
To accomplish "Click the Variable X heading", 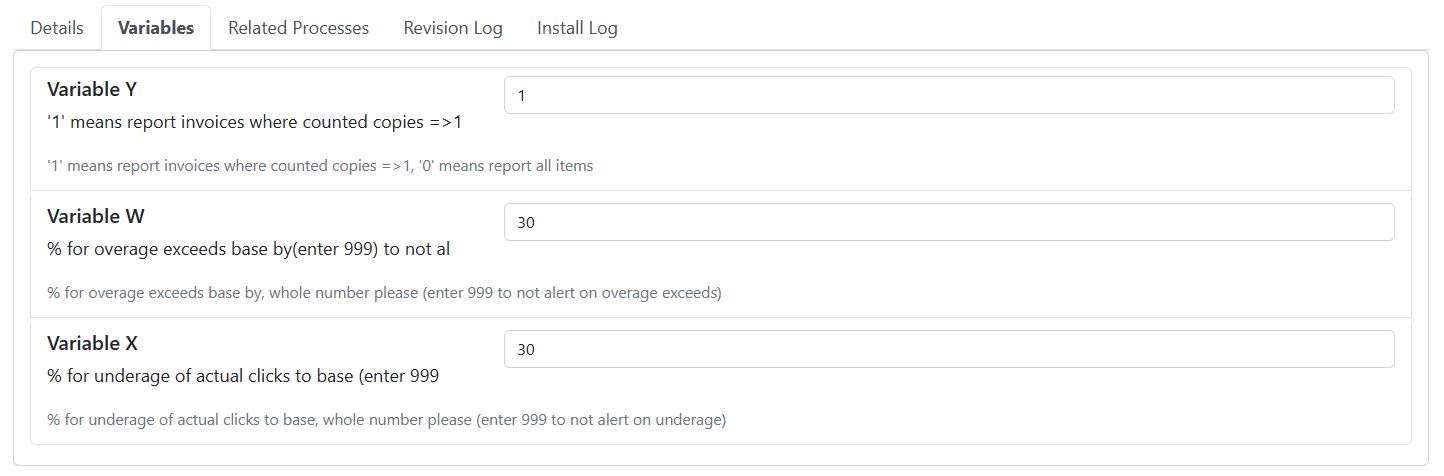I will 92,343.
